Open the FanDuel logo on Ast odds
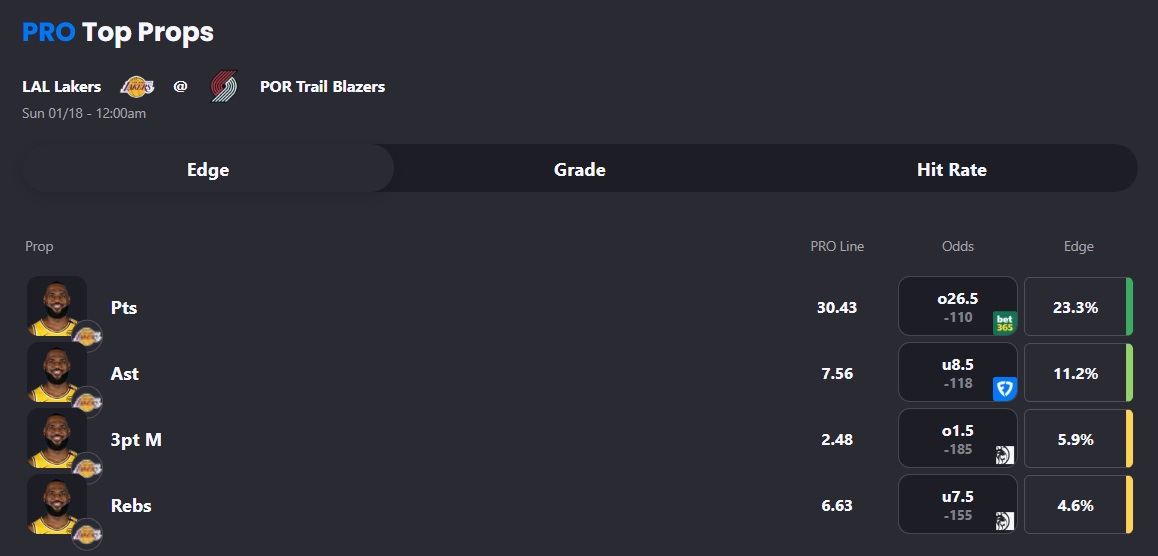The width and height of the screenshot is (1158, 556). 1004,389
